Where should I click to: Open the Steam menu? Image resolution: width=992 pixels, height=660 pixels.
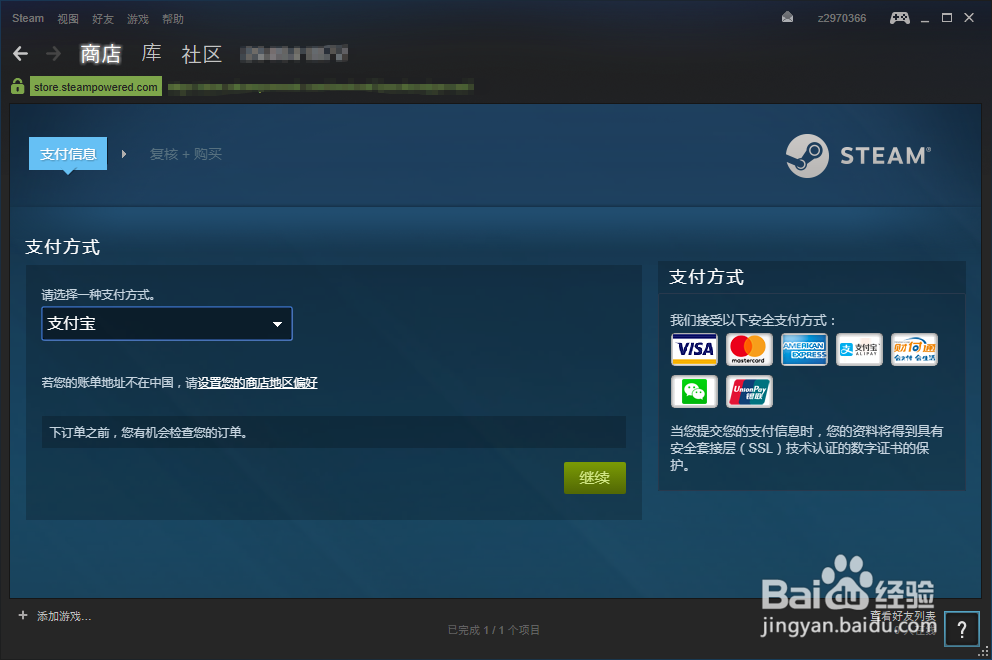pos(28,18)
